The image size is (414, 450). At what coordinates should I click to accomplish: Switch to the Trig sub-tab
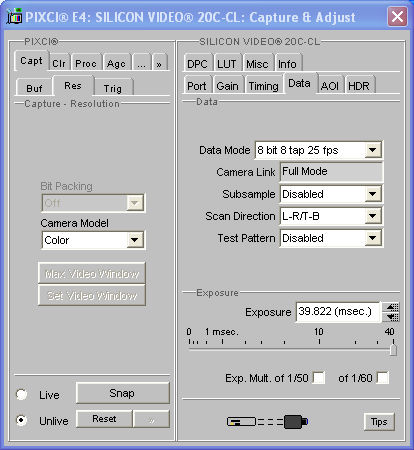(113, 88)
